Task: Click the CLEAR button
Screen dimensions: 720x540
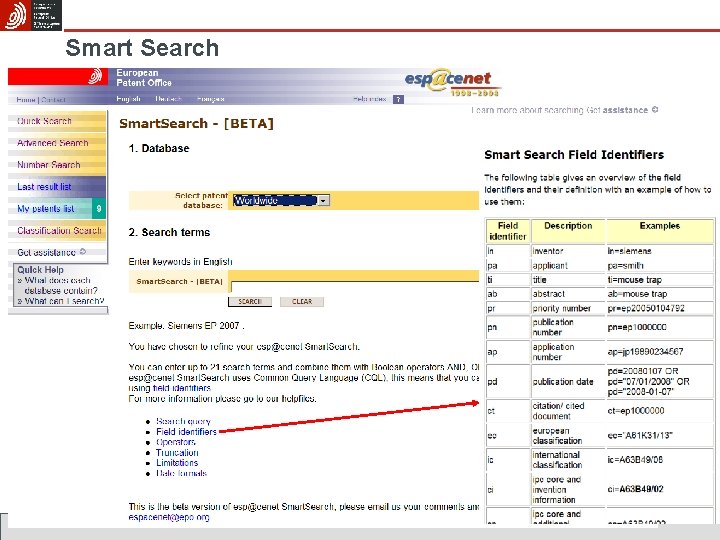Action: [x=302, y=302]
